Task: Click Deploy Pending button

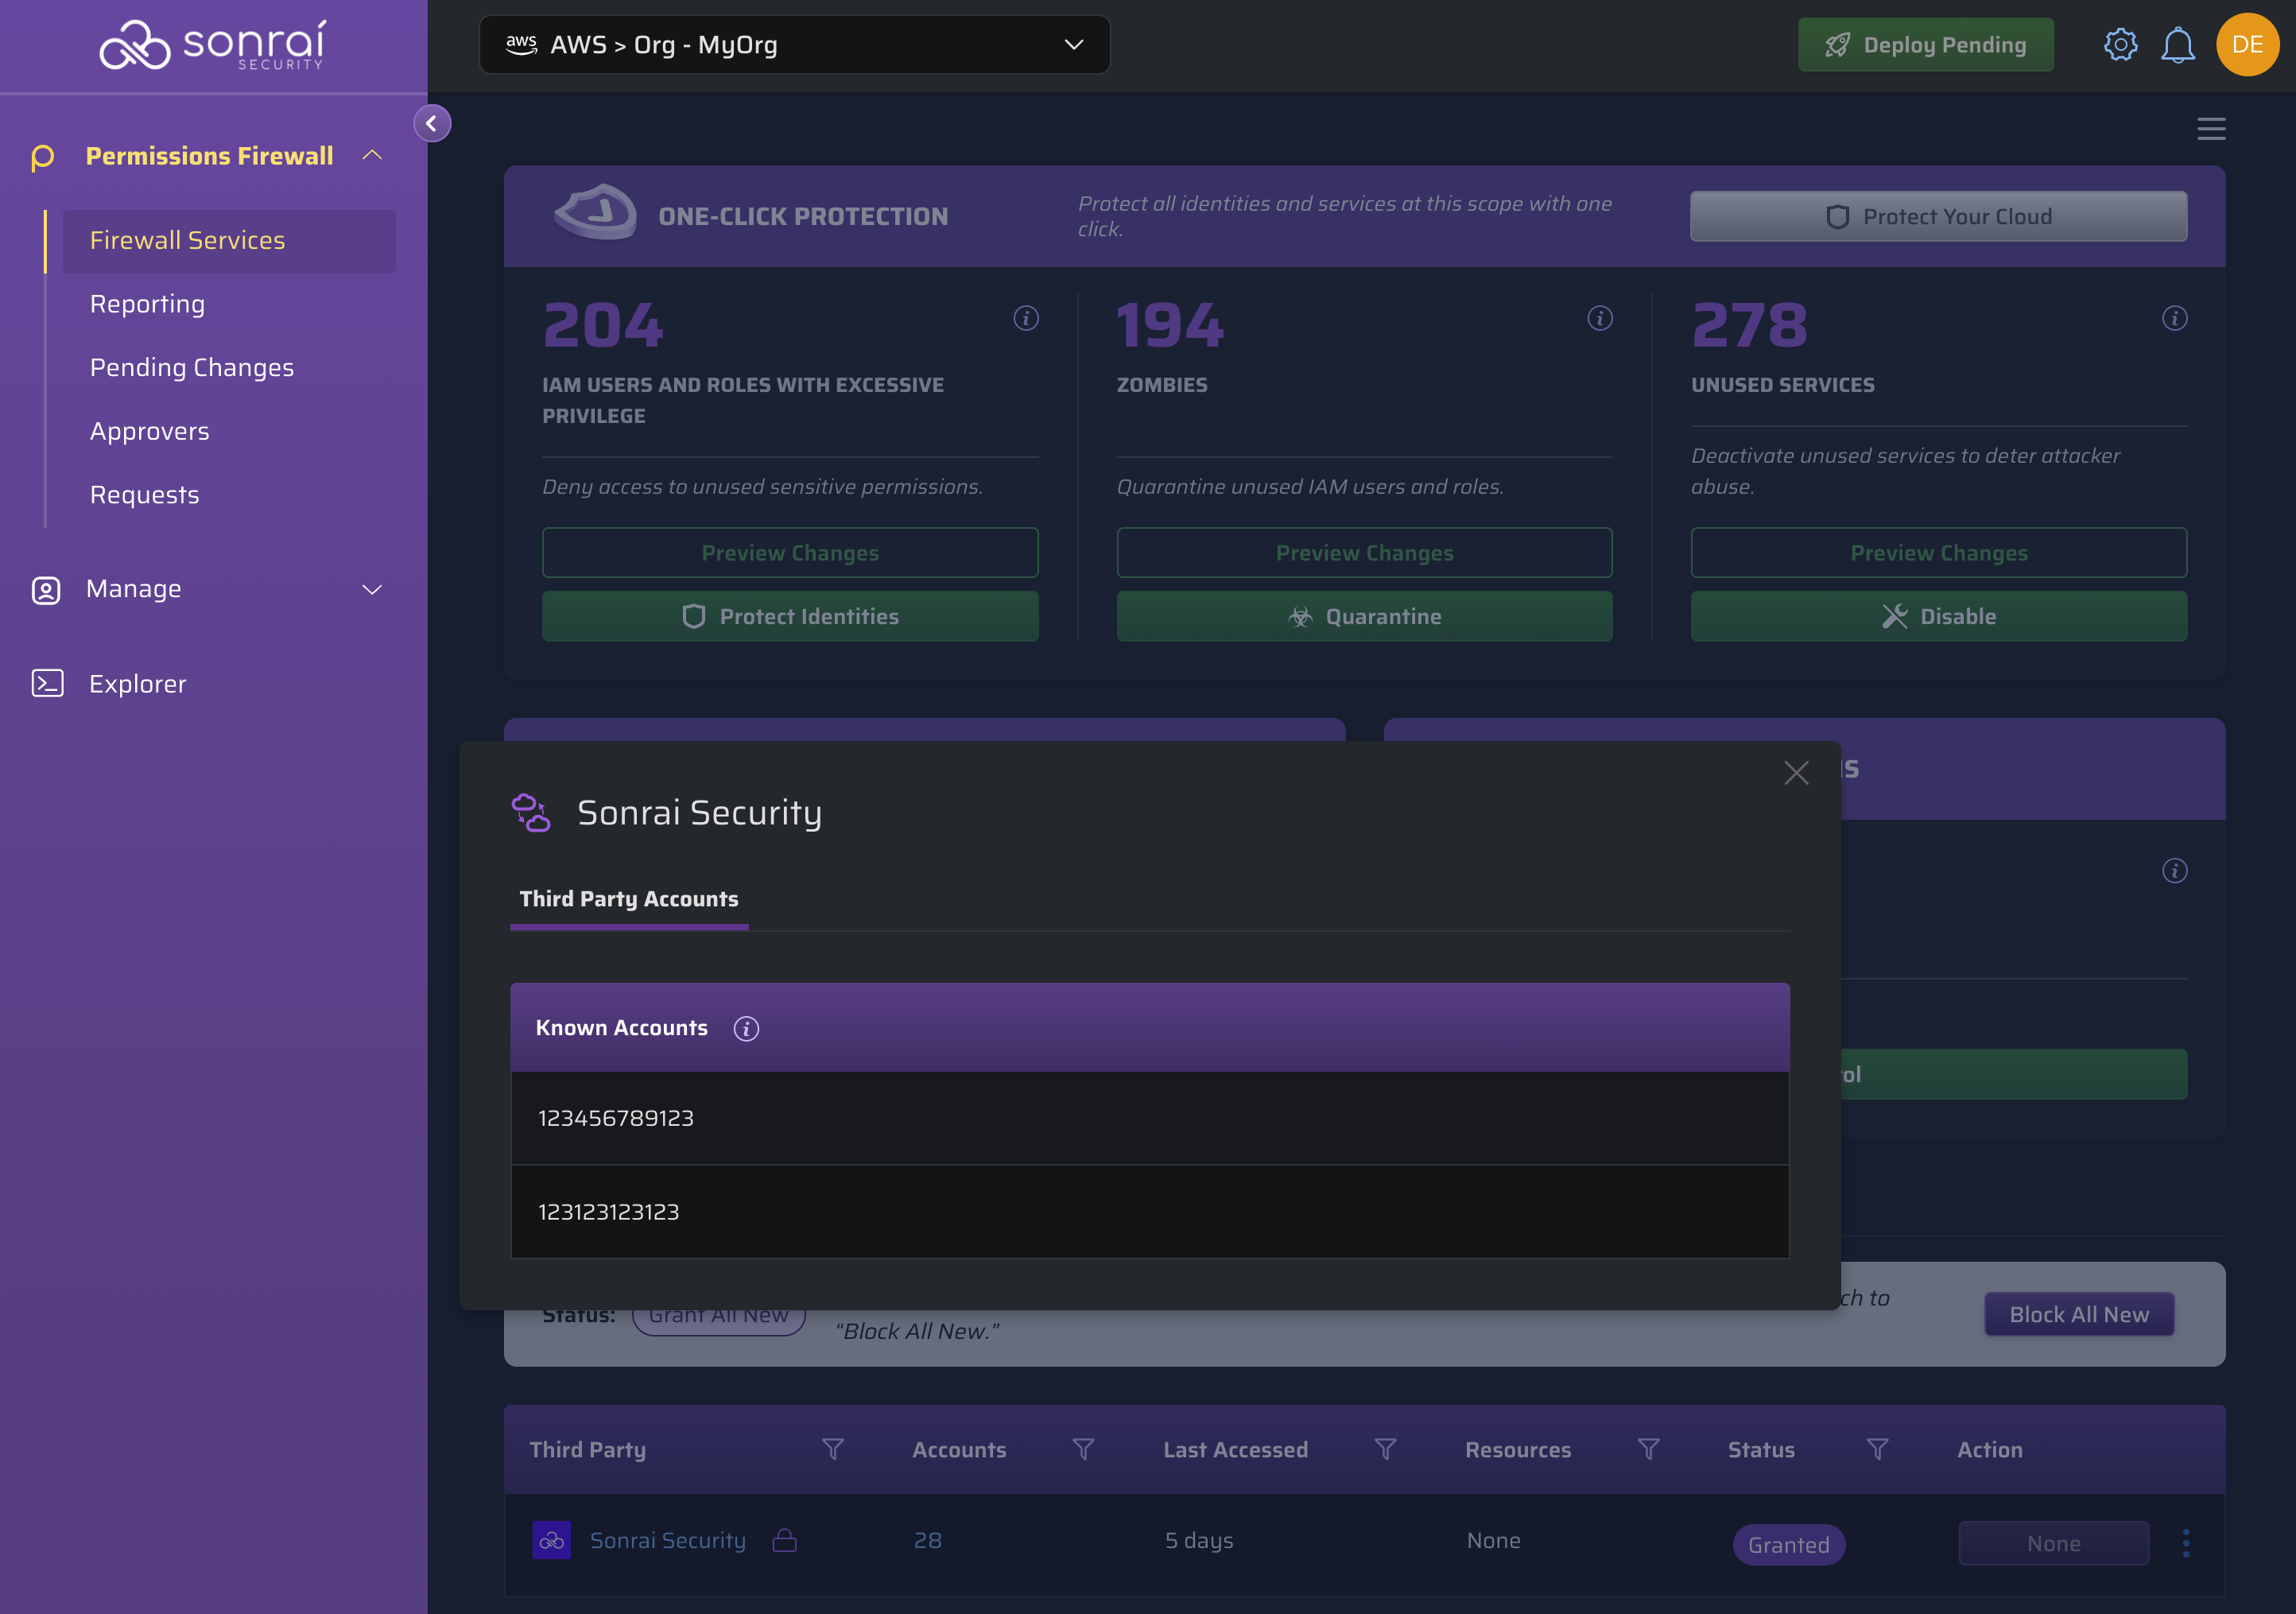Action: point(1926,45)
